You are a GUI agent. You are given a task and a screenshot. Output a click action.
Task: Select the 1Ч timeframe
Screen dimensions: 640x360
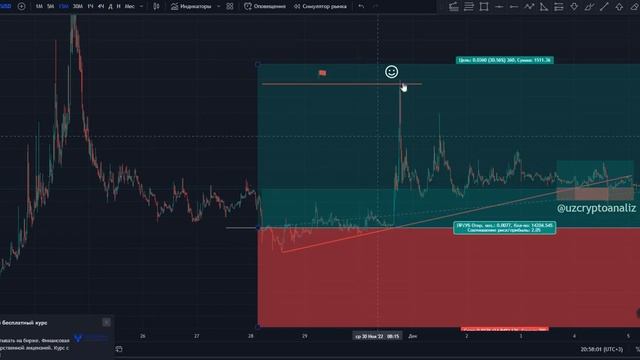pos(90,6)
